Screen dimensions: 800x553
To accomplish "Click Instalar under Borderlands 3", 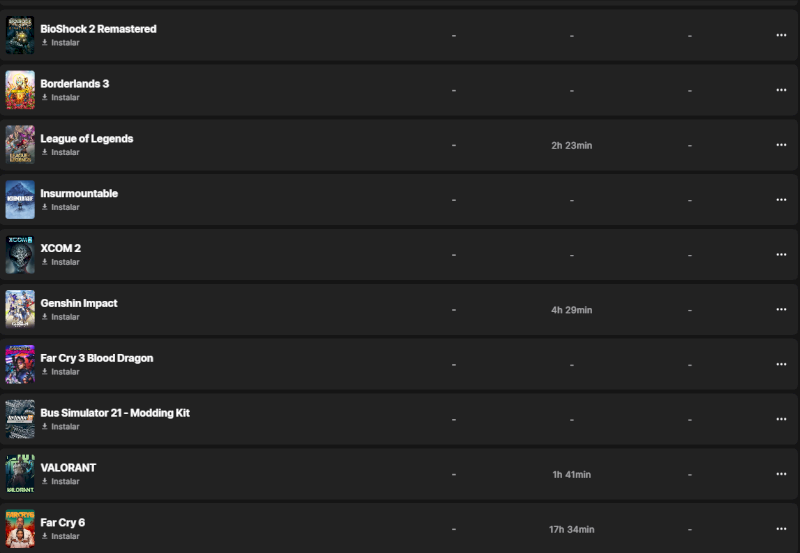I will point(64,98).
